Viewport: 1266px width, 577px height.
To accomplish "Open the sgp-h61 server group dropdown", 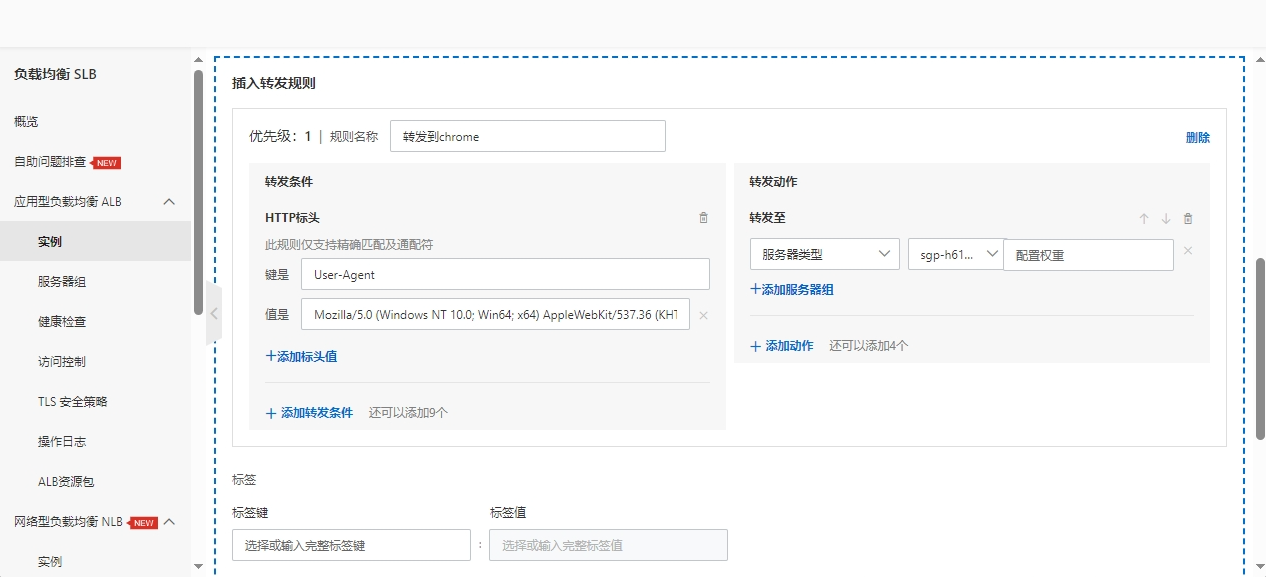I will [955, 255].
